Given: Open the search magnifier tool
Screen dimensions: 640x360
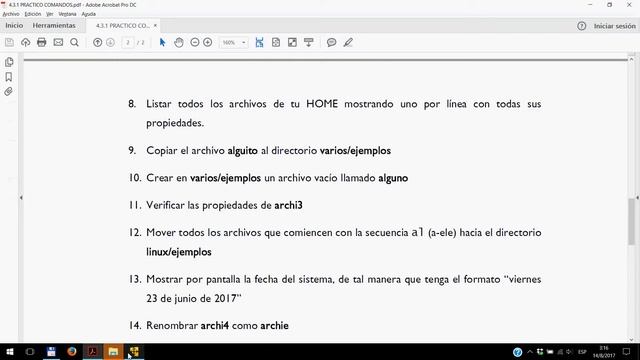Looking at the screenshot, I should [74, 42].
